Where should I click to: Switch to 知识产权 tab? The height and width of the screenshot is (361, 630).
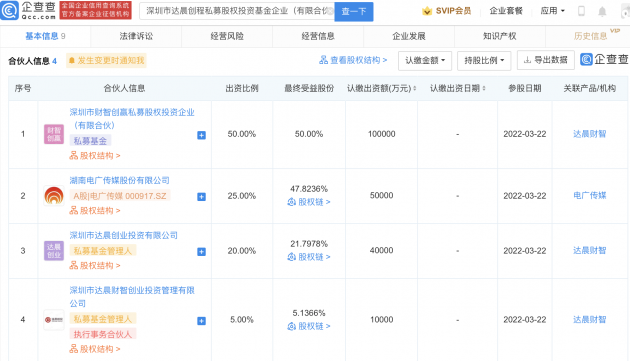tap(499, 36)
